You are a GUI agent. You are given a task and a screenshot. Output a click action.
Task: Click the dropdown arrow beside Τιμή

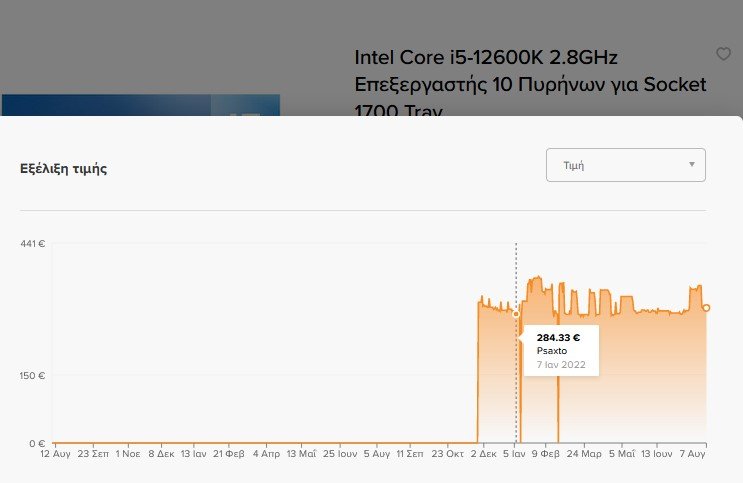coord(691,164)
